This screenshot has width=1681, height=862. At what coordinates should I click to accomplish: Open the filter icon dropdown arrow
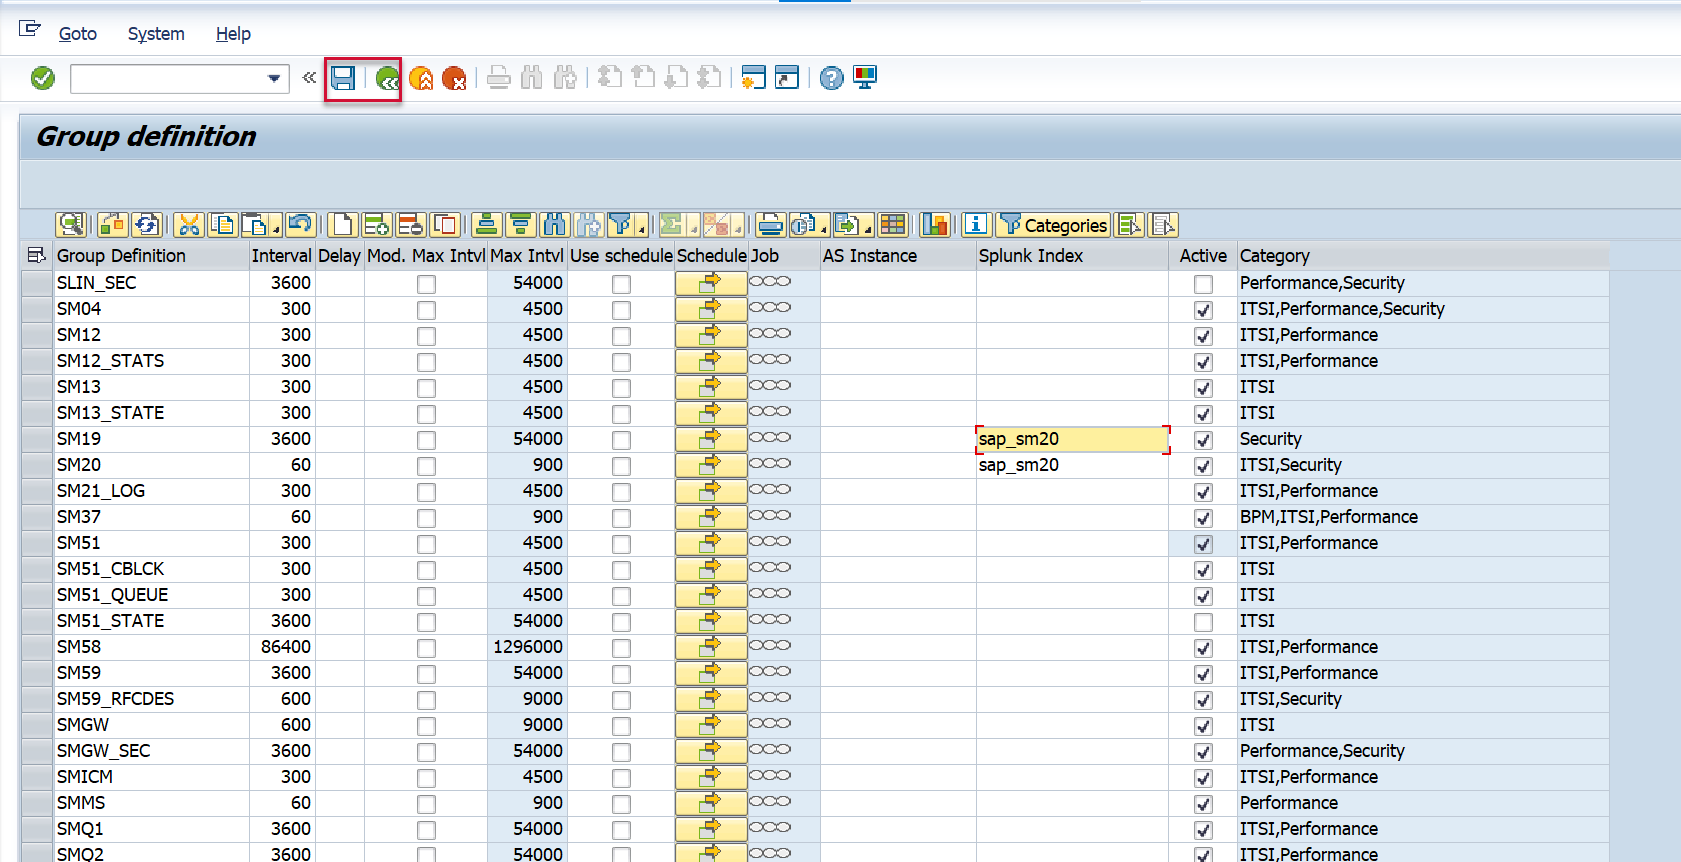pyautogui.click(x=642, y=231)
